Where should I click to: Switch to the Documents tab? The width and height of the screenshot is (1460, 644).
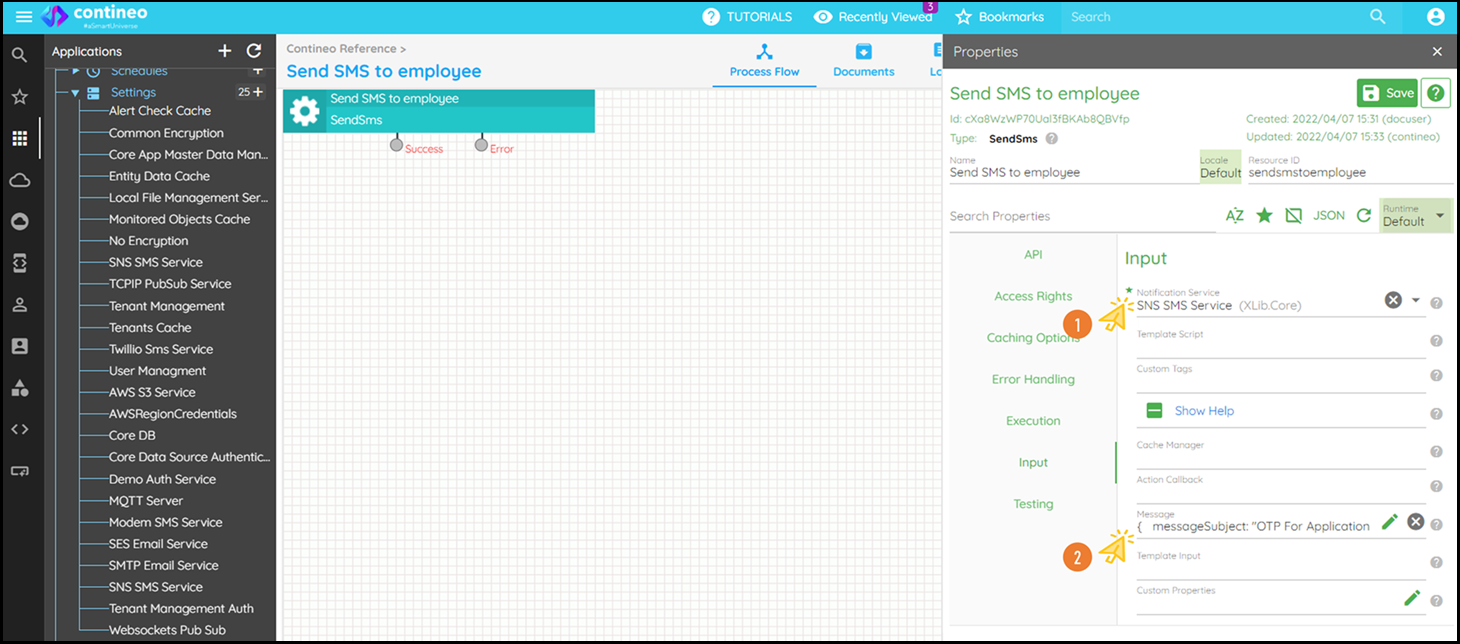click(863, 60)
